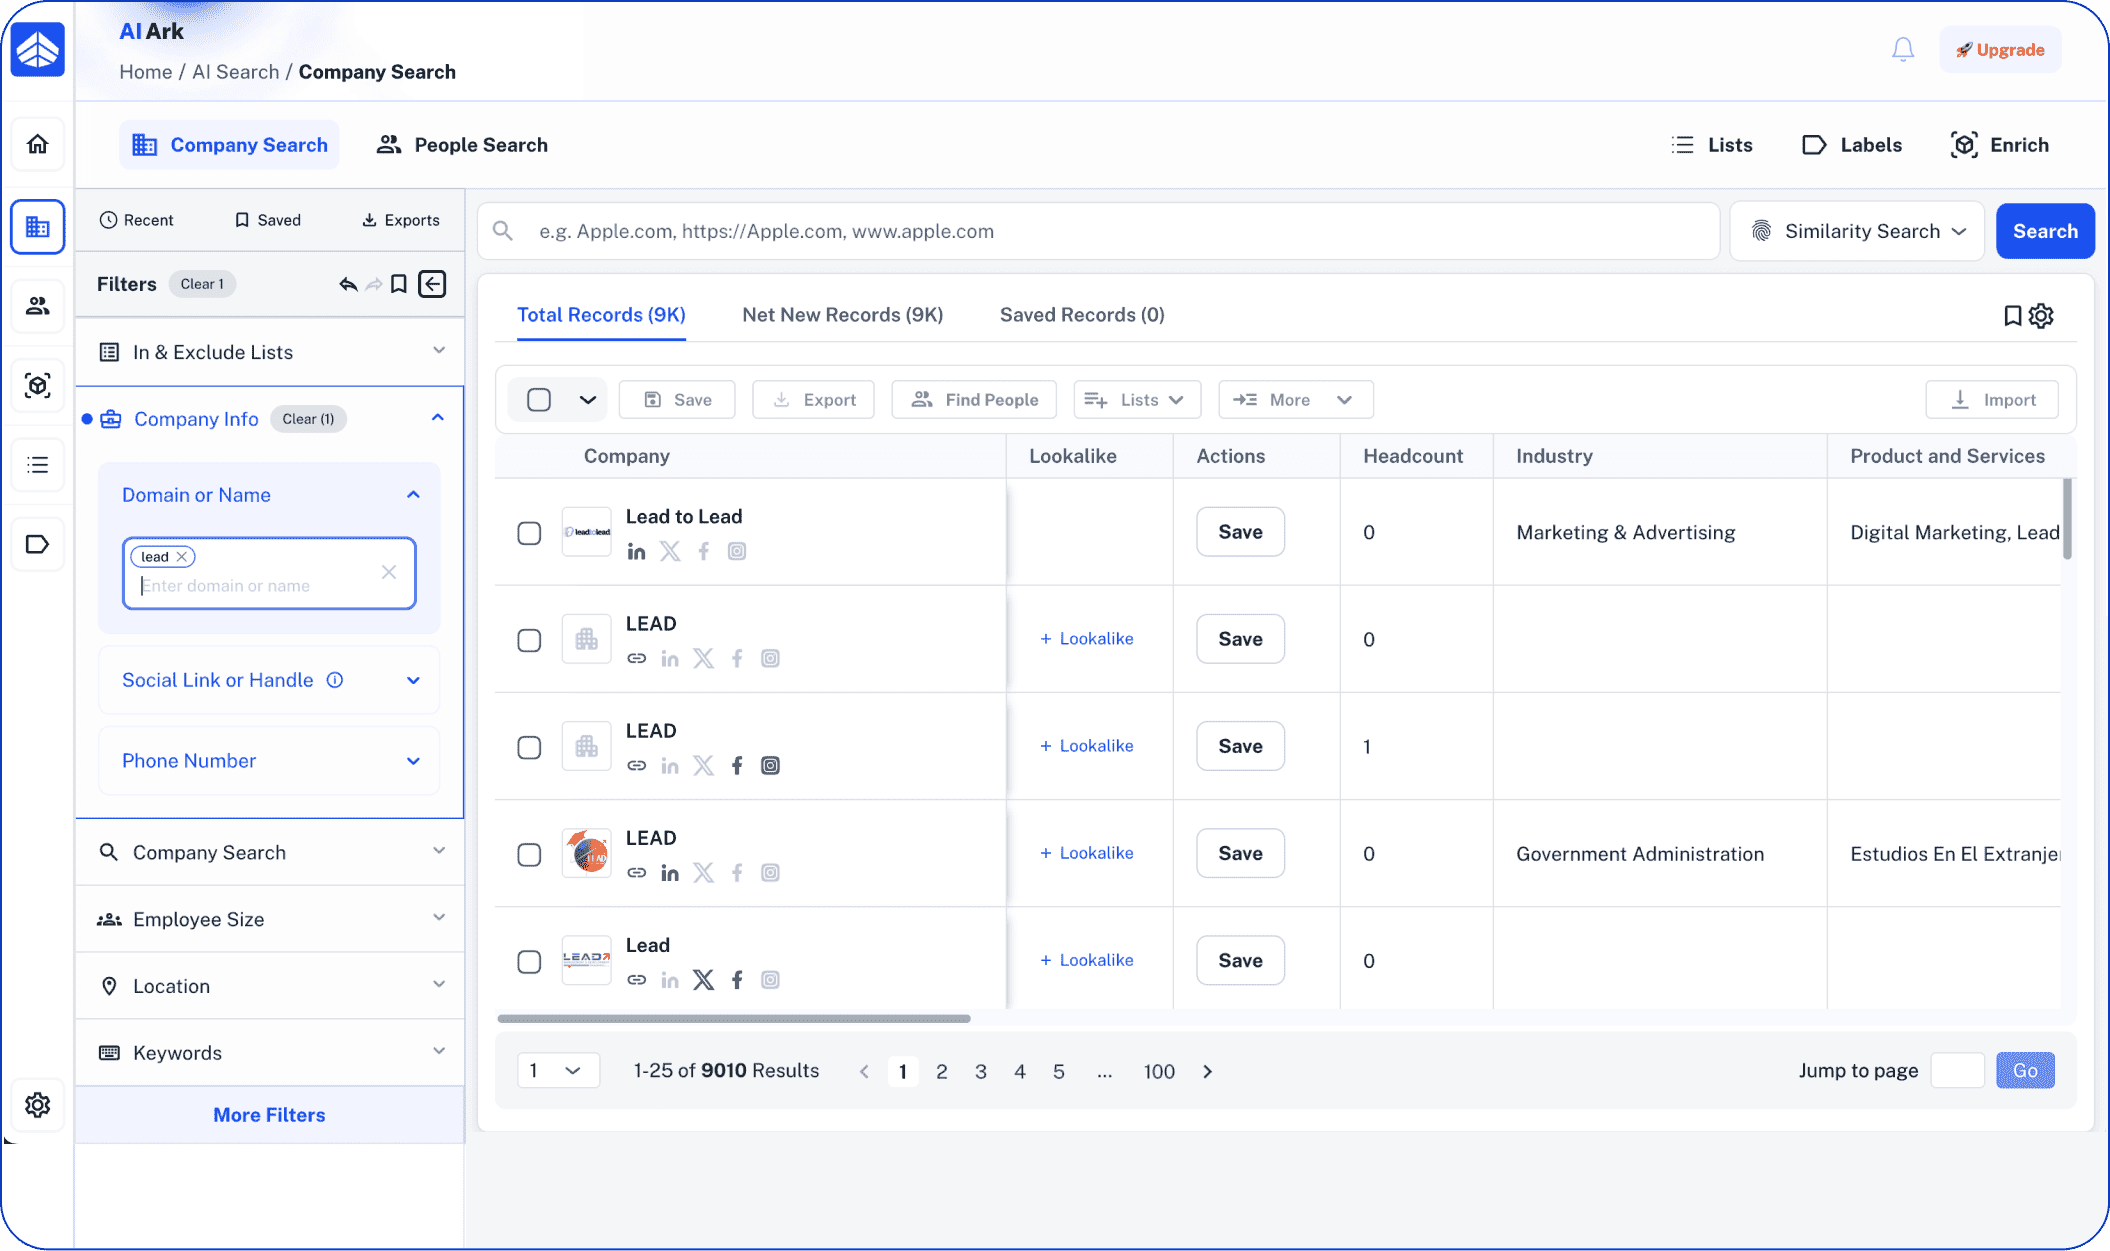Open the people icon in left sidebar
2110x1251 pixels.
click(x=38, y=306)
